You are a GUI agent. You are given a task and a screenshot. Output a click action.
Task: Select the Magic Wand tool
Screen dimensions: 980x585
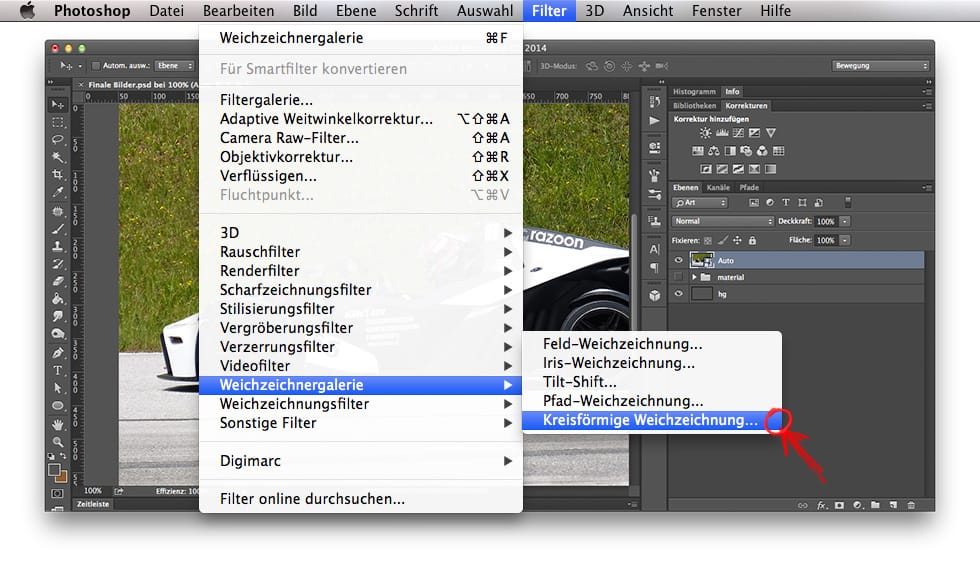click(58, 158)
